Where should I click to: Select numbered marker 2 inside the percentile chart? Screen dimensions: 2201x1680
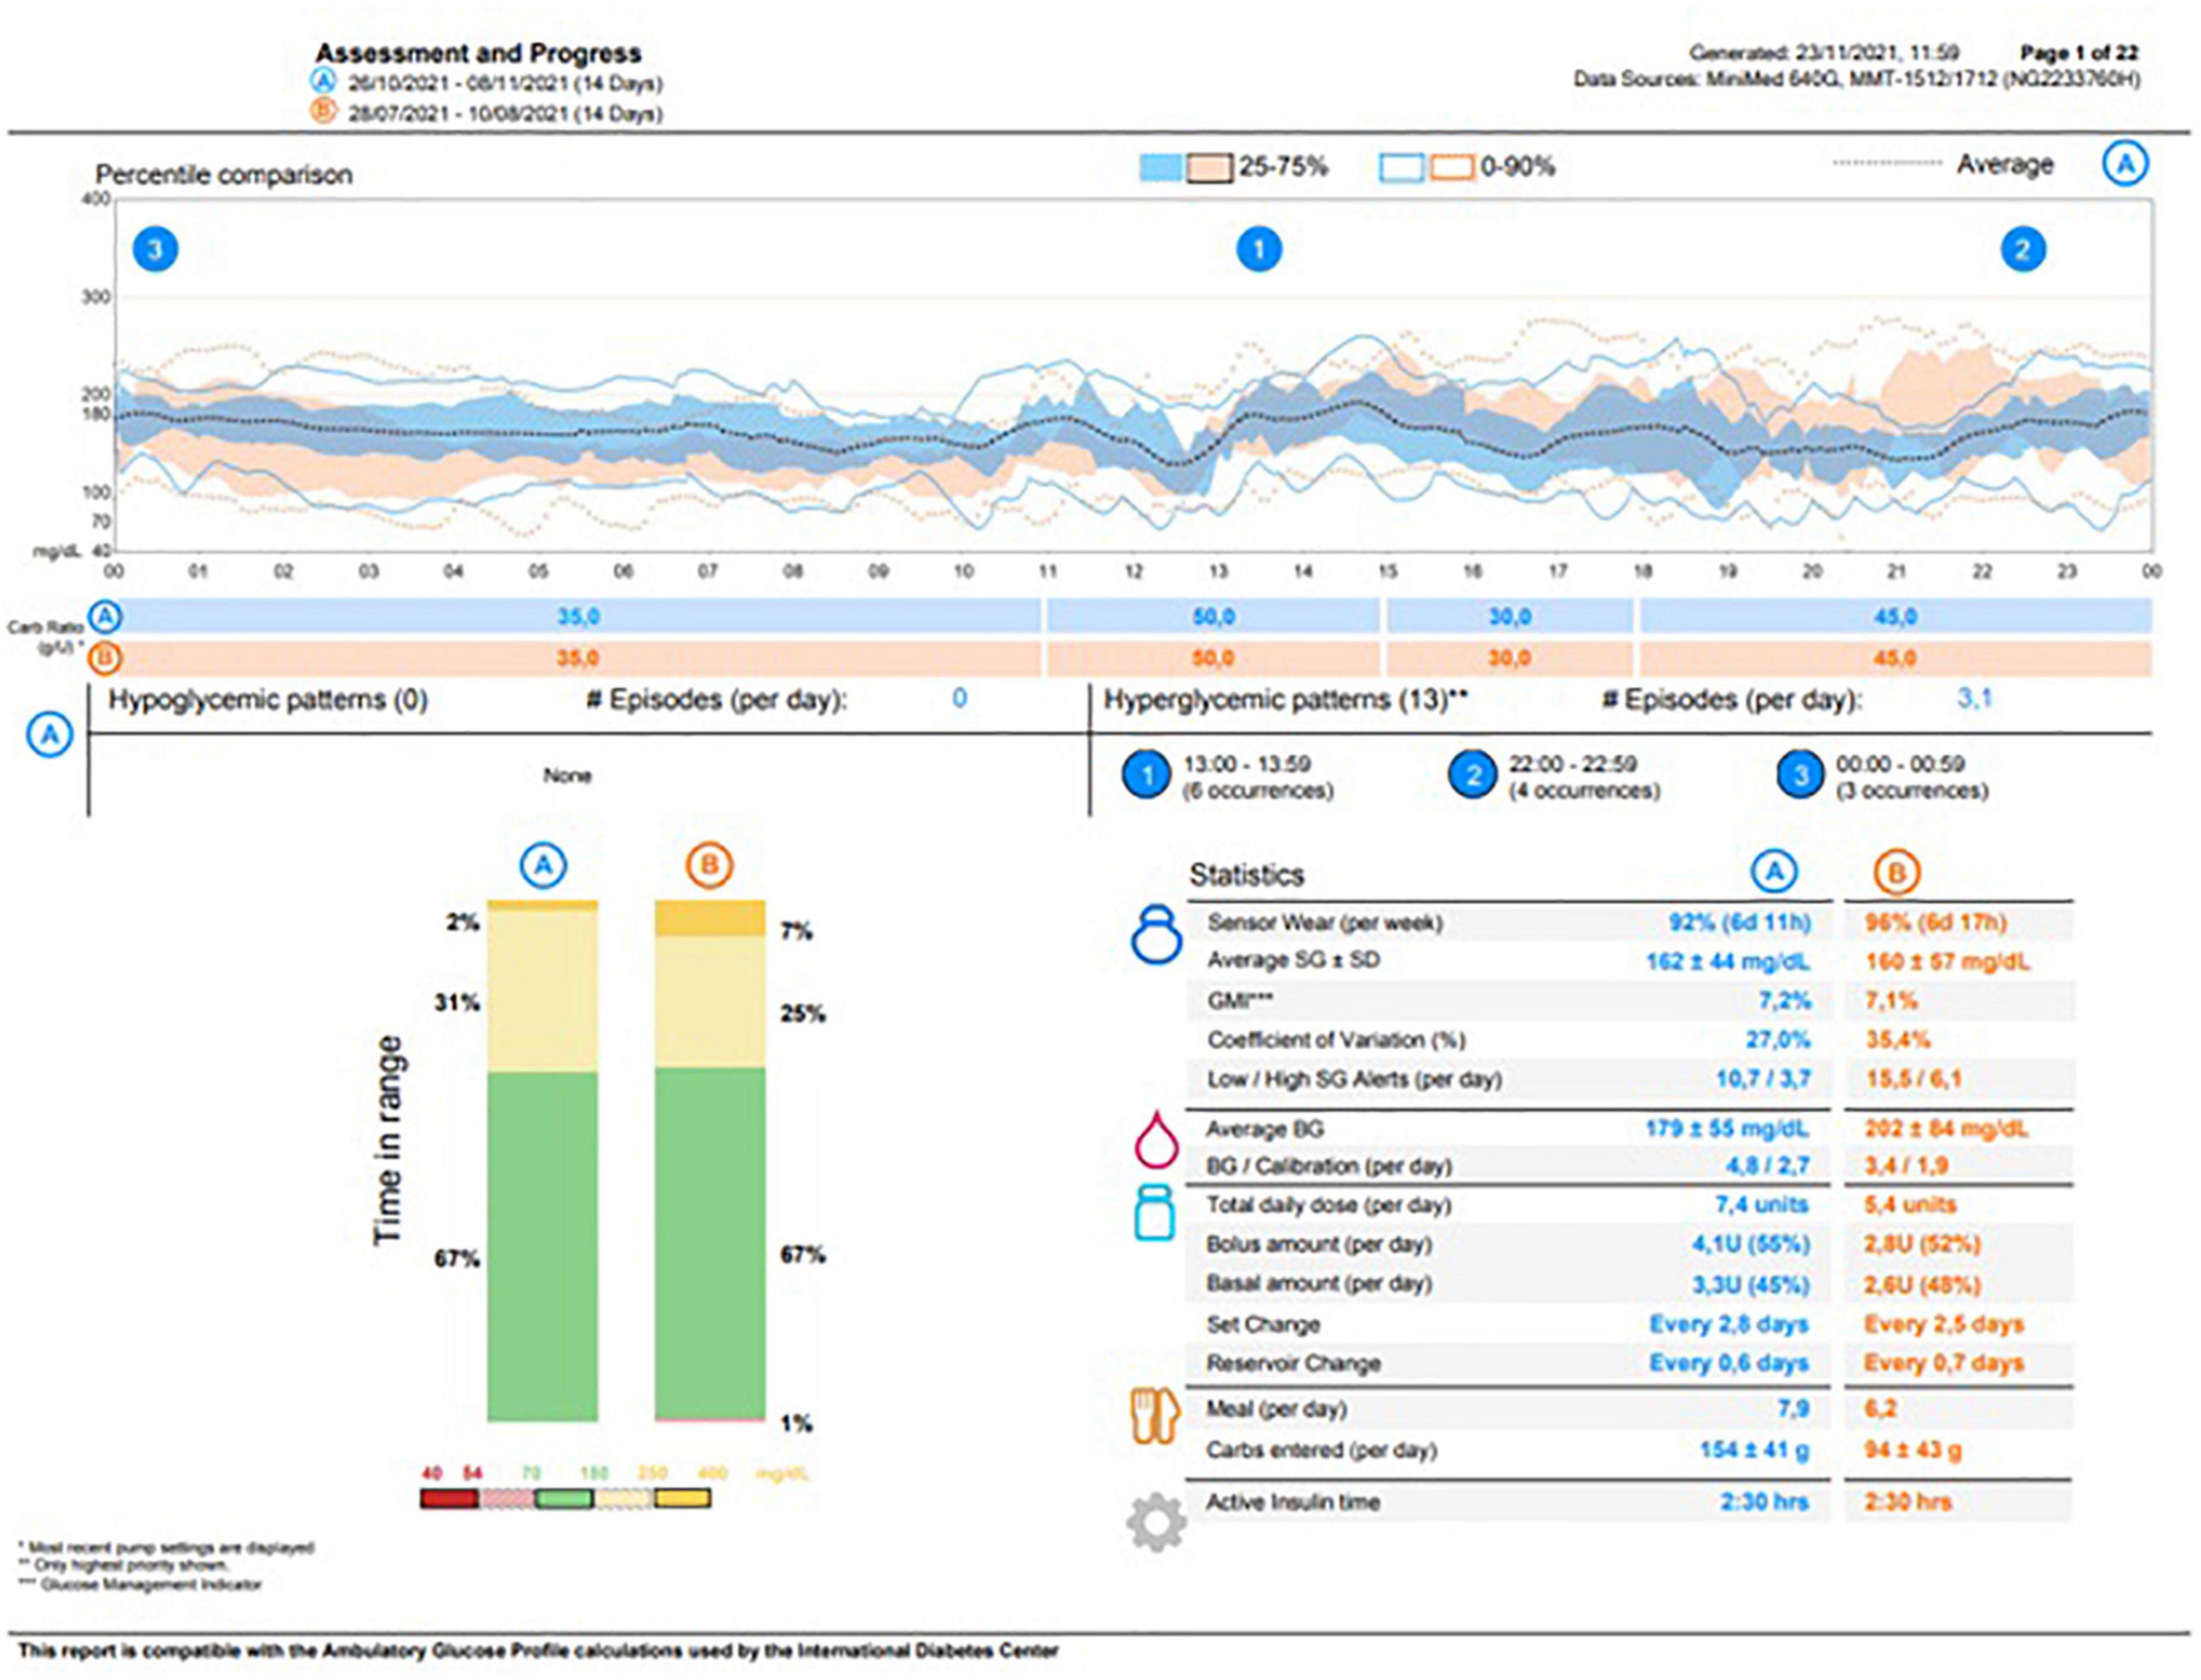pyautogui.click(x=2022, y=249)
